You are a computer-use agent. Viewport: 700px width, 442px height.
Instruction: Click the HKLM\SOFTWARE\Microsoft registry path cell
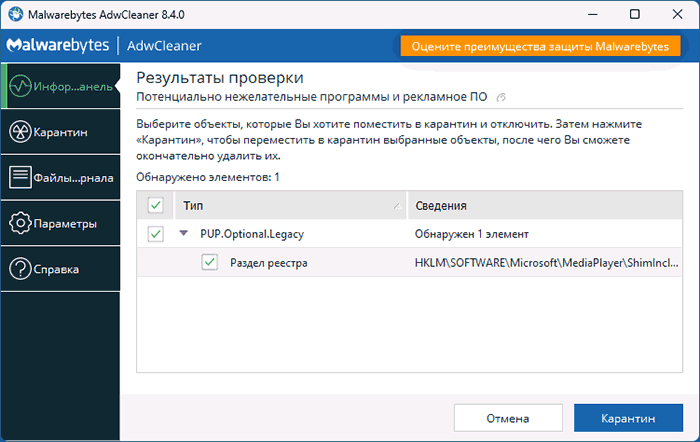[546, 263]
